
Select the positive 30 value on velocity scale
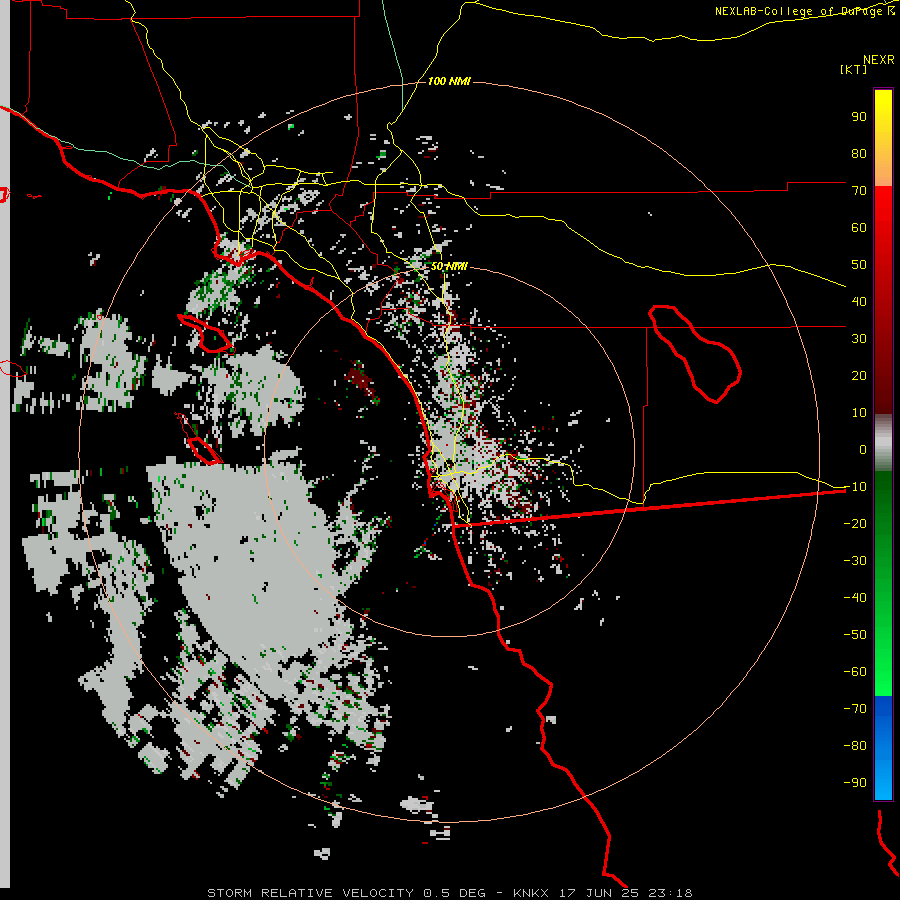coord(859,339)
